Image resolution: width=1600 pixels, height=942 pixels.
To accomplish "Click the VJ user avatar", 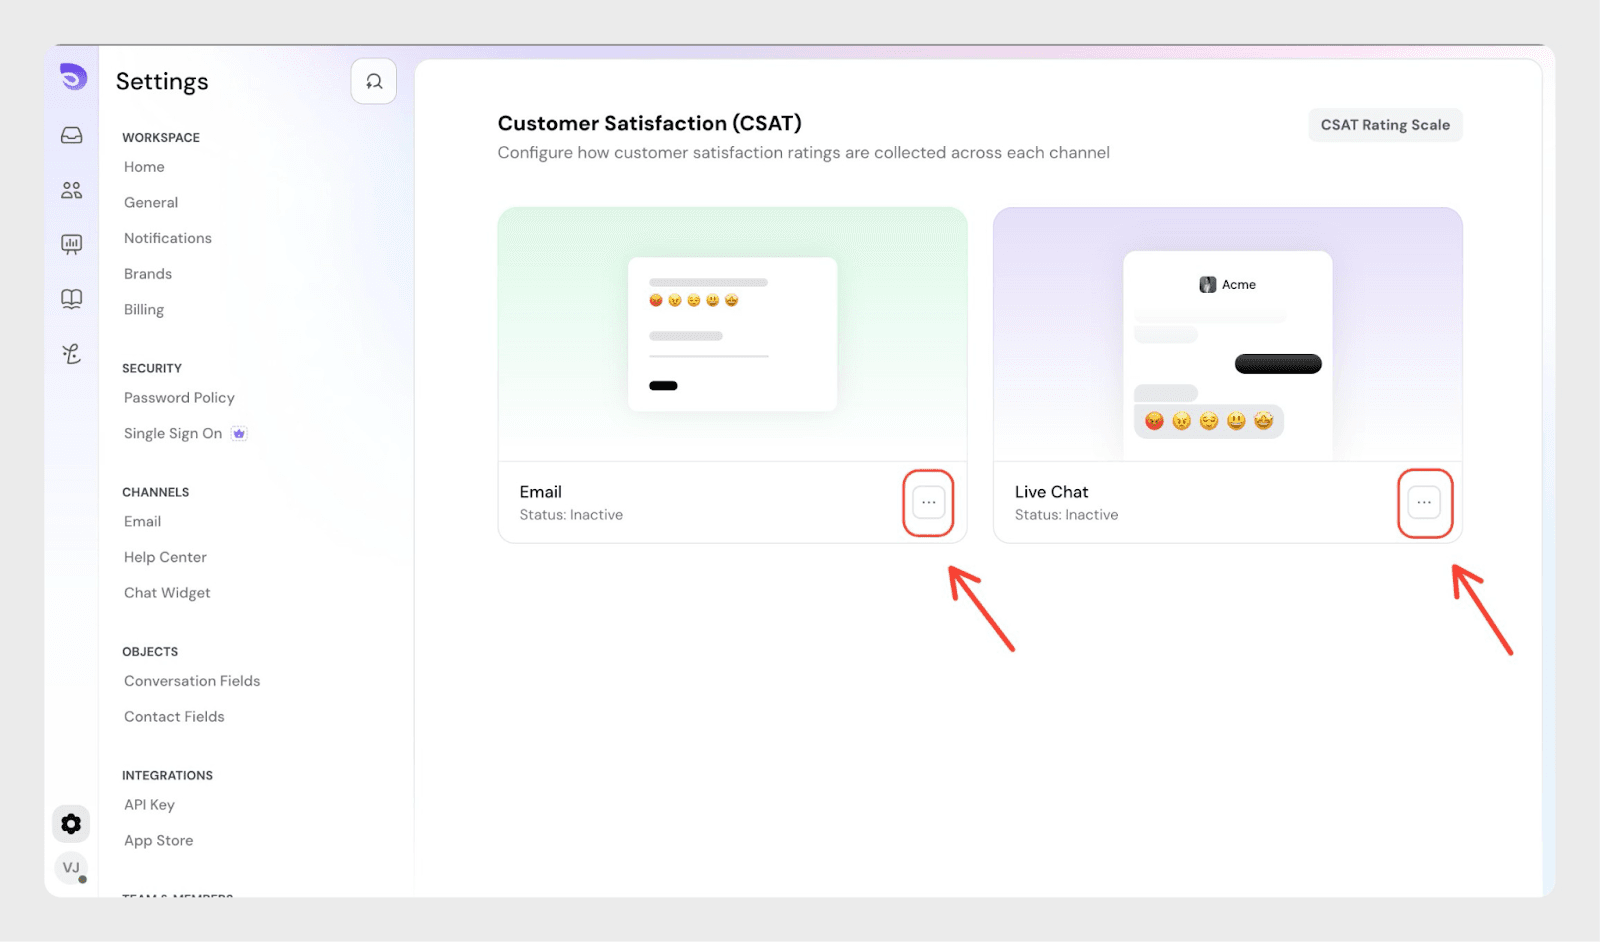I will 71,868.
